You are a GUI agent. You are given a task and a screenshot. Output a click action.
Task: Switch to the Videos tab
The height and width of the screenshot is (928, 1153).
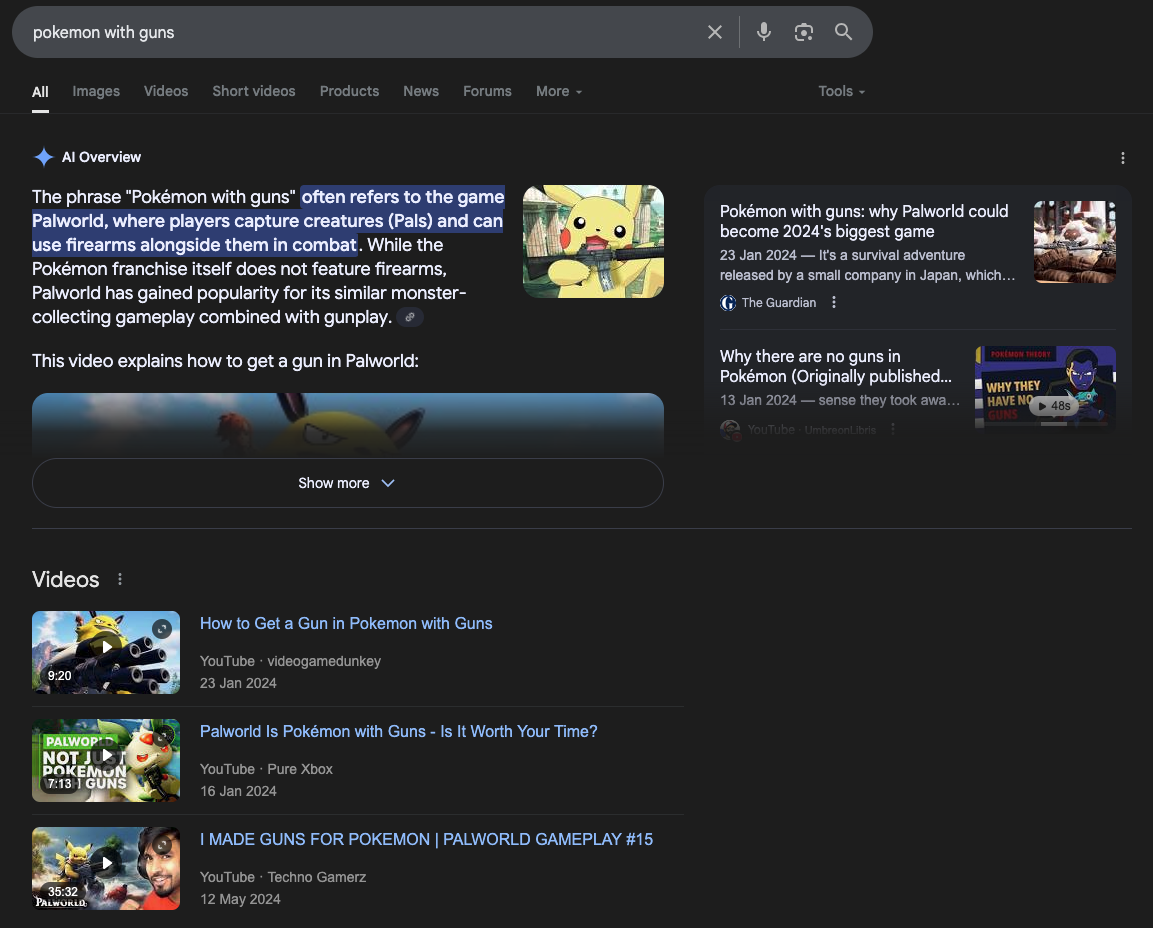pyautogui.click(x=165, y=91)
